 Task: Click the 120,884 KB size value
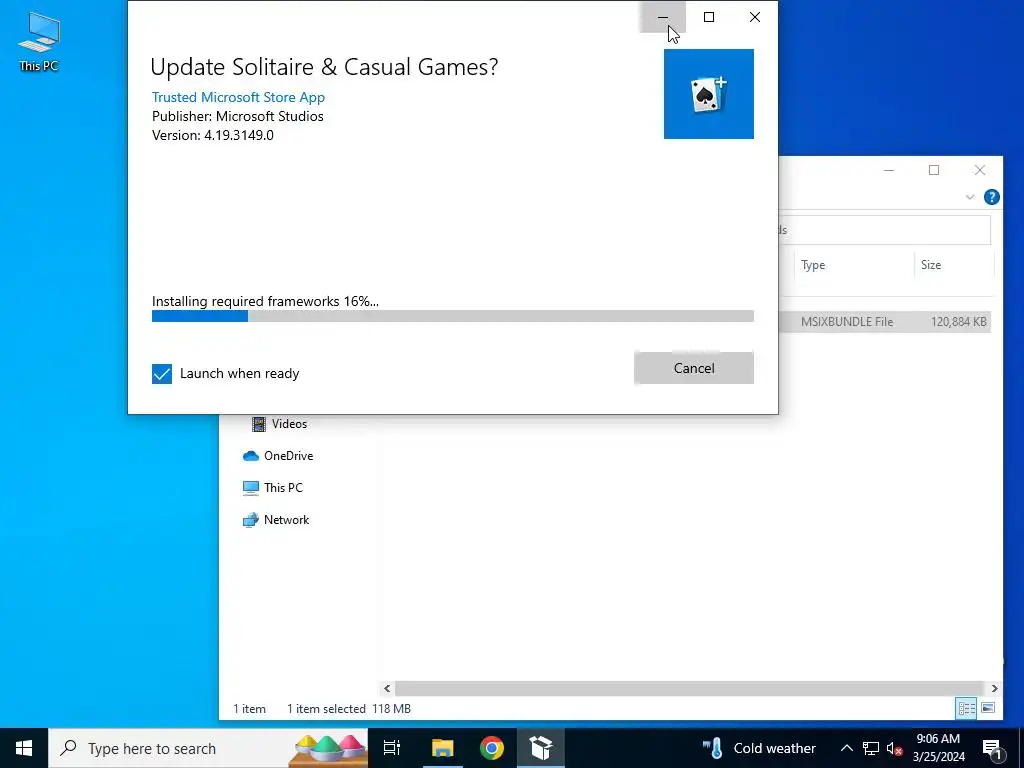[959, 321]
